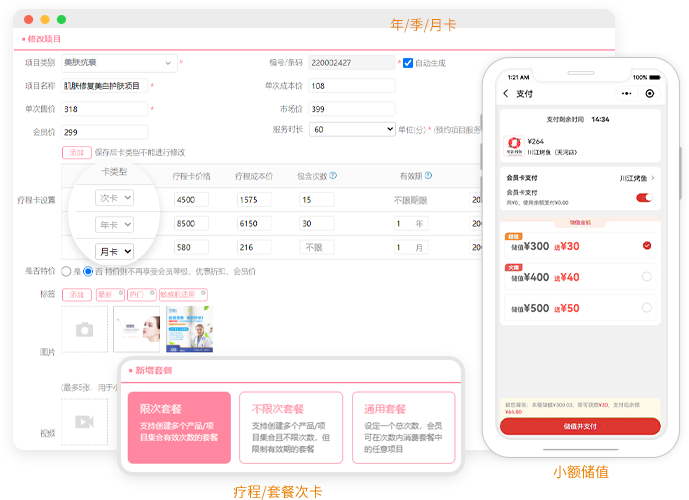Click the 添加 button above card table
689x500 pixels.
[x=75, y=153]
